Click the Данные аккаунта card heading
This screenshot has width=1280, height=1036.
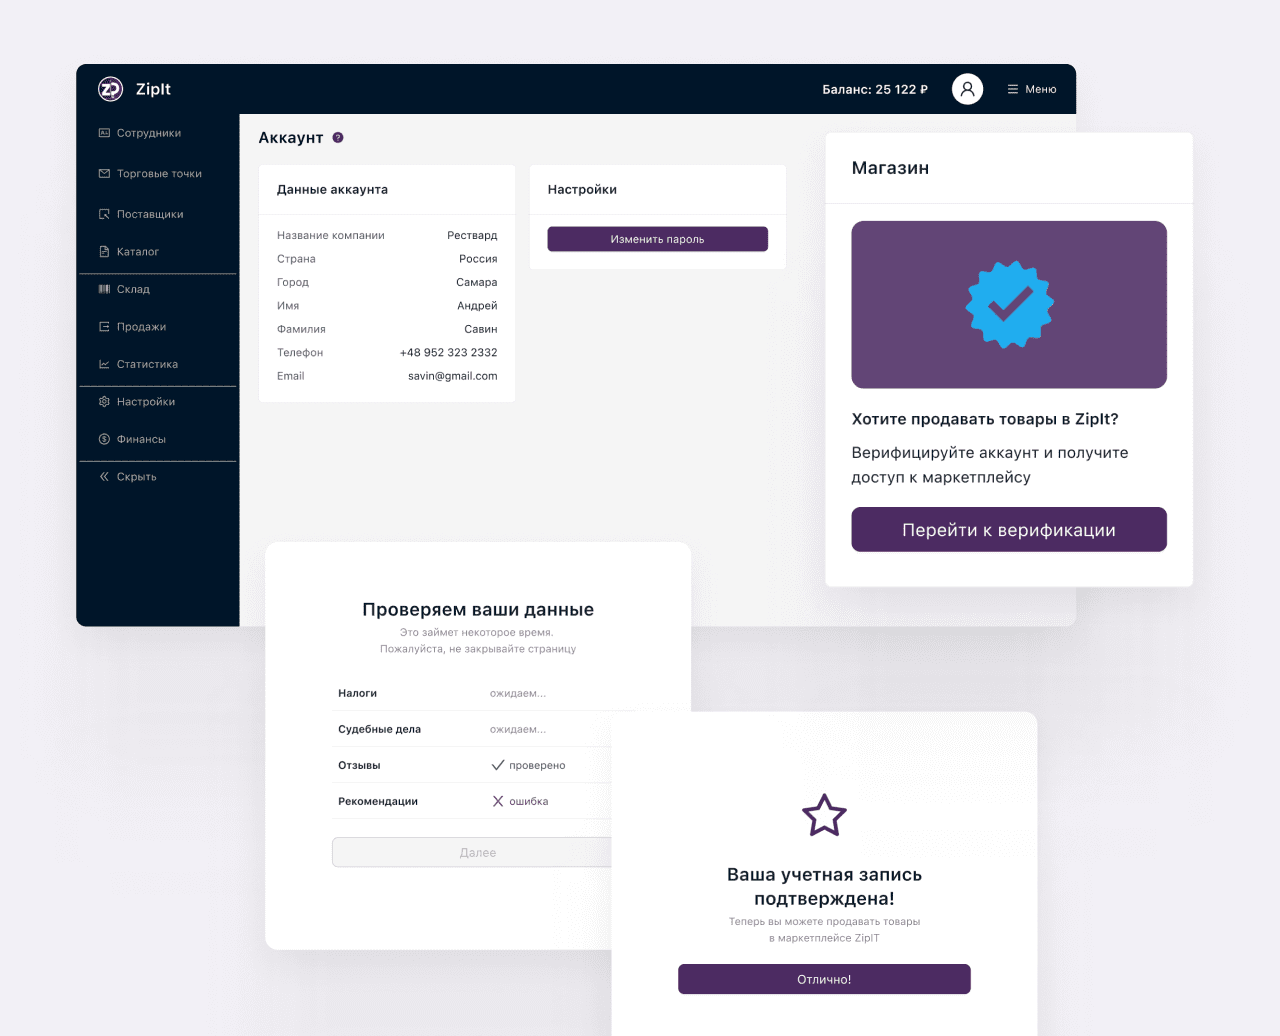click(332, 189)
